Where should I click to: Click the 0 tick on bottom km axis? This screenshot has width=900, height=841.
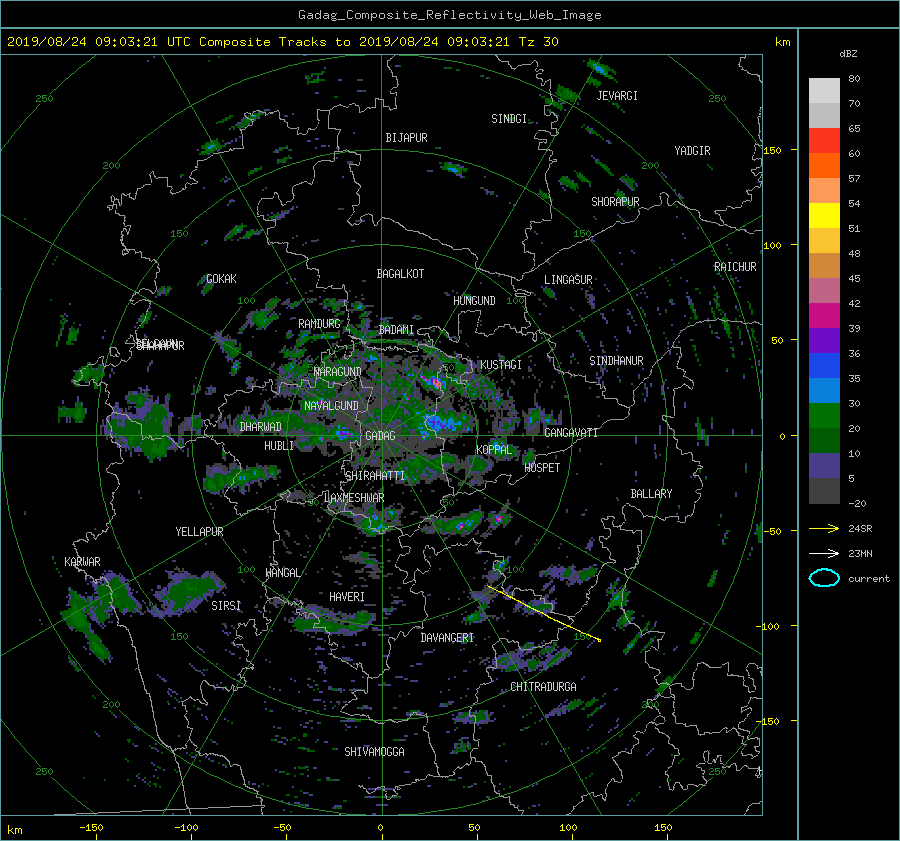(380, 828)
